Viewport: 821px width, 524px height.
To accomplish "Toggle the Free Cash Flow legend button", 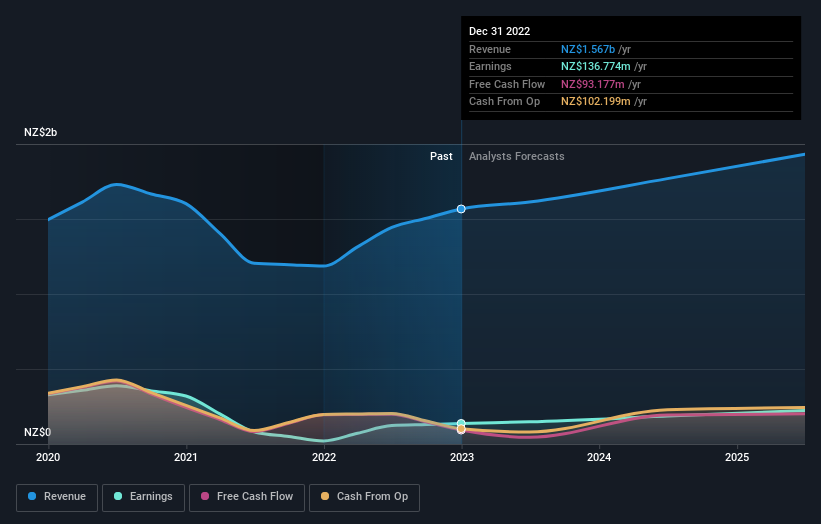I will [247, 497].
